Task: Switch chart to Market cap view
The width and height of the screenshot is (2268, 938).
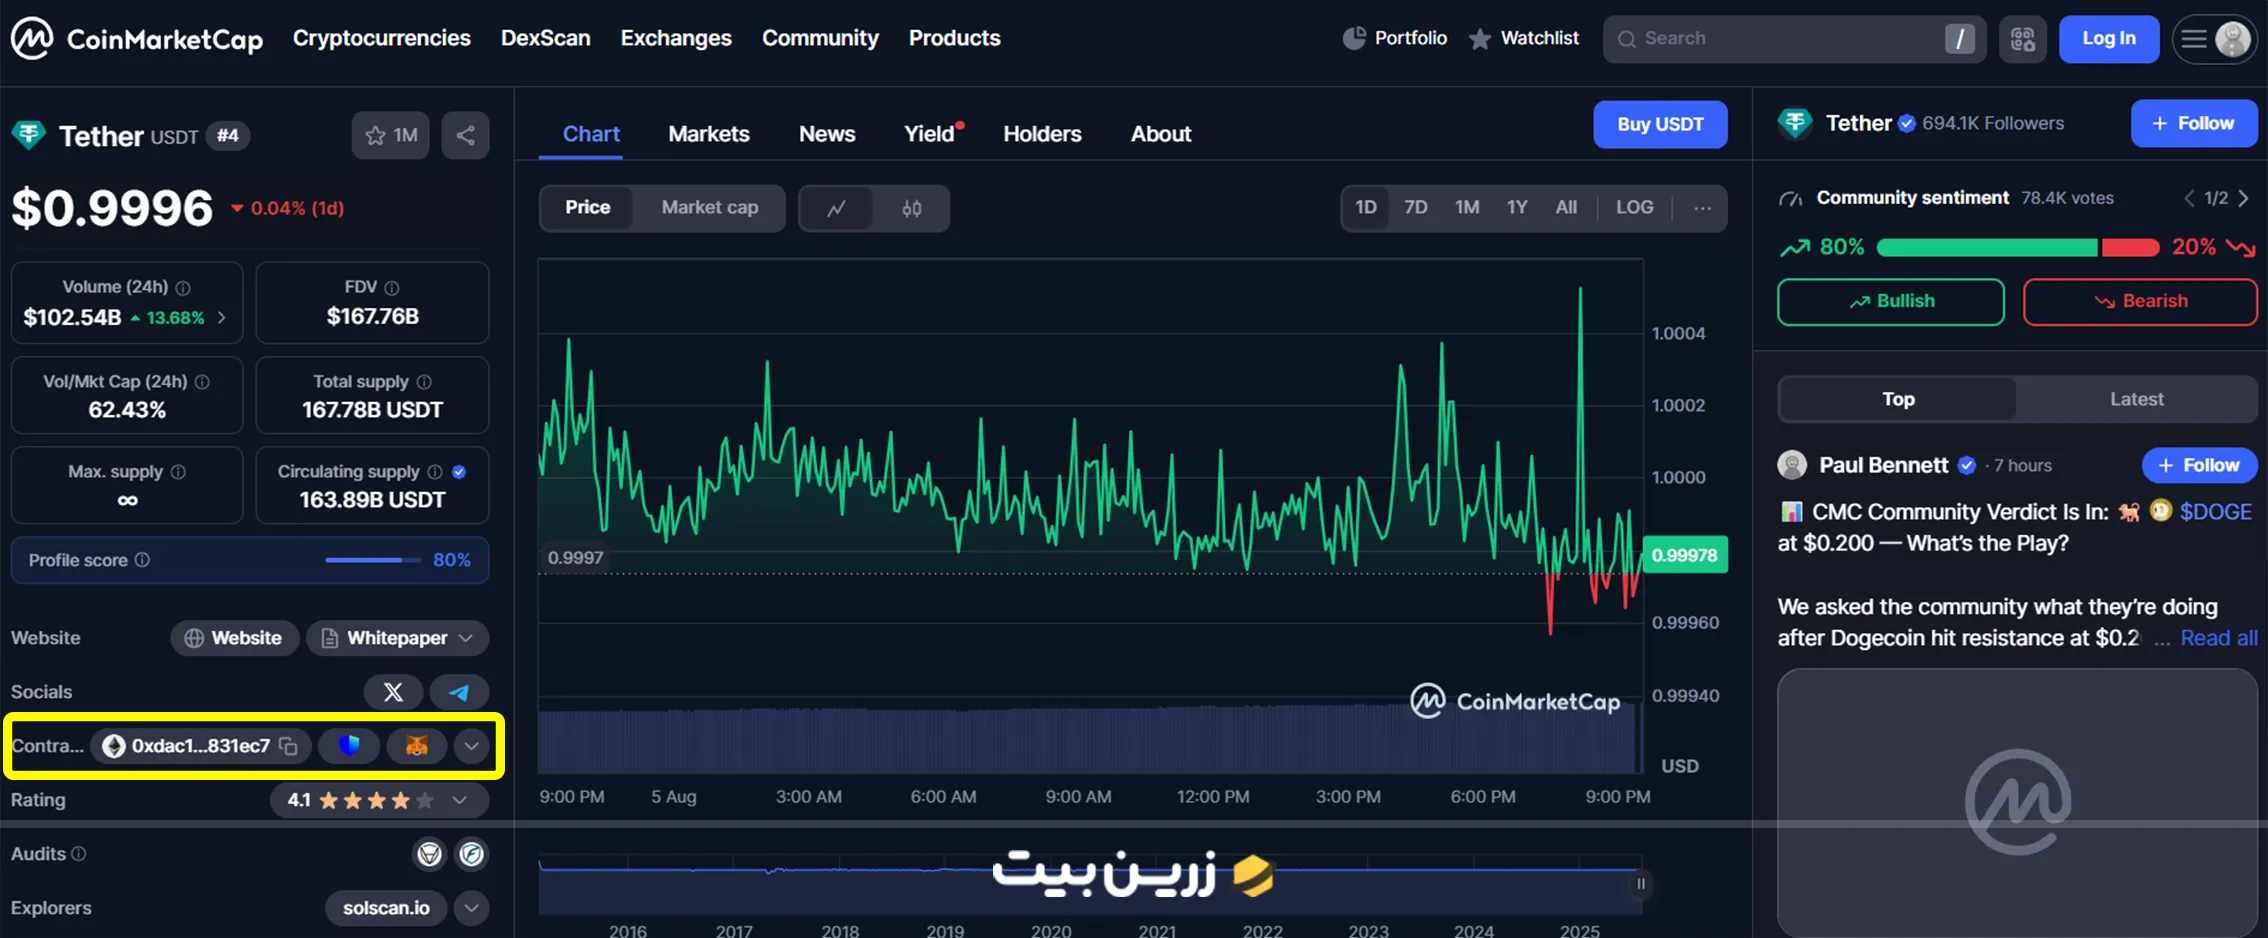Action: click(x=710, y=208)
